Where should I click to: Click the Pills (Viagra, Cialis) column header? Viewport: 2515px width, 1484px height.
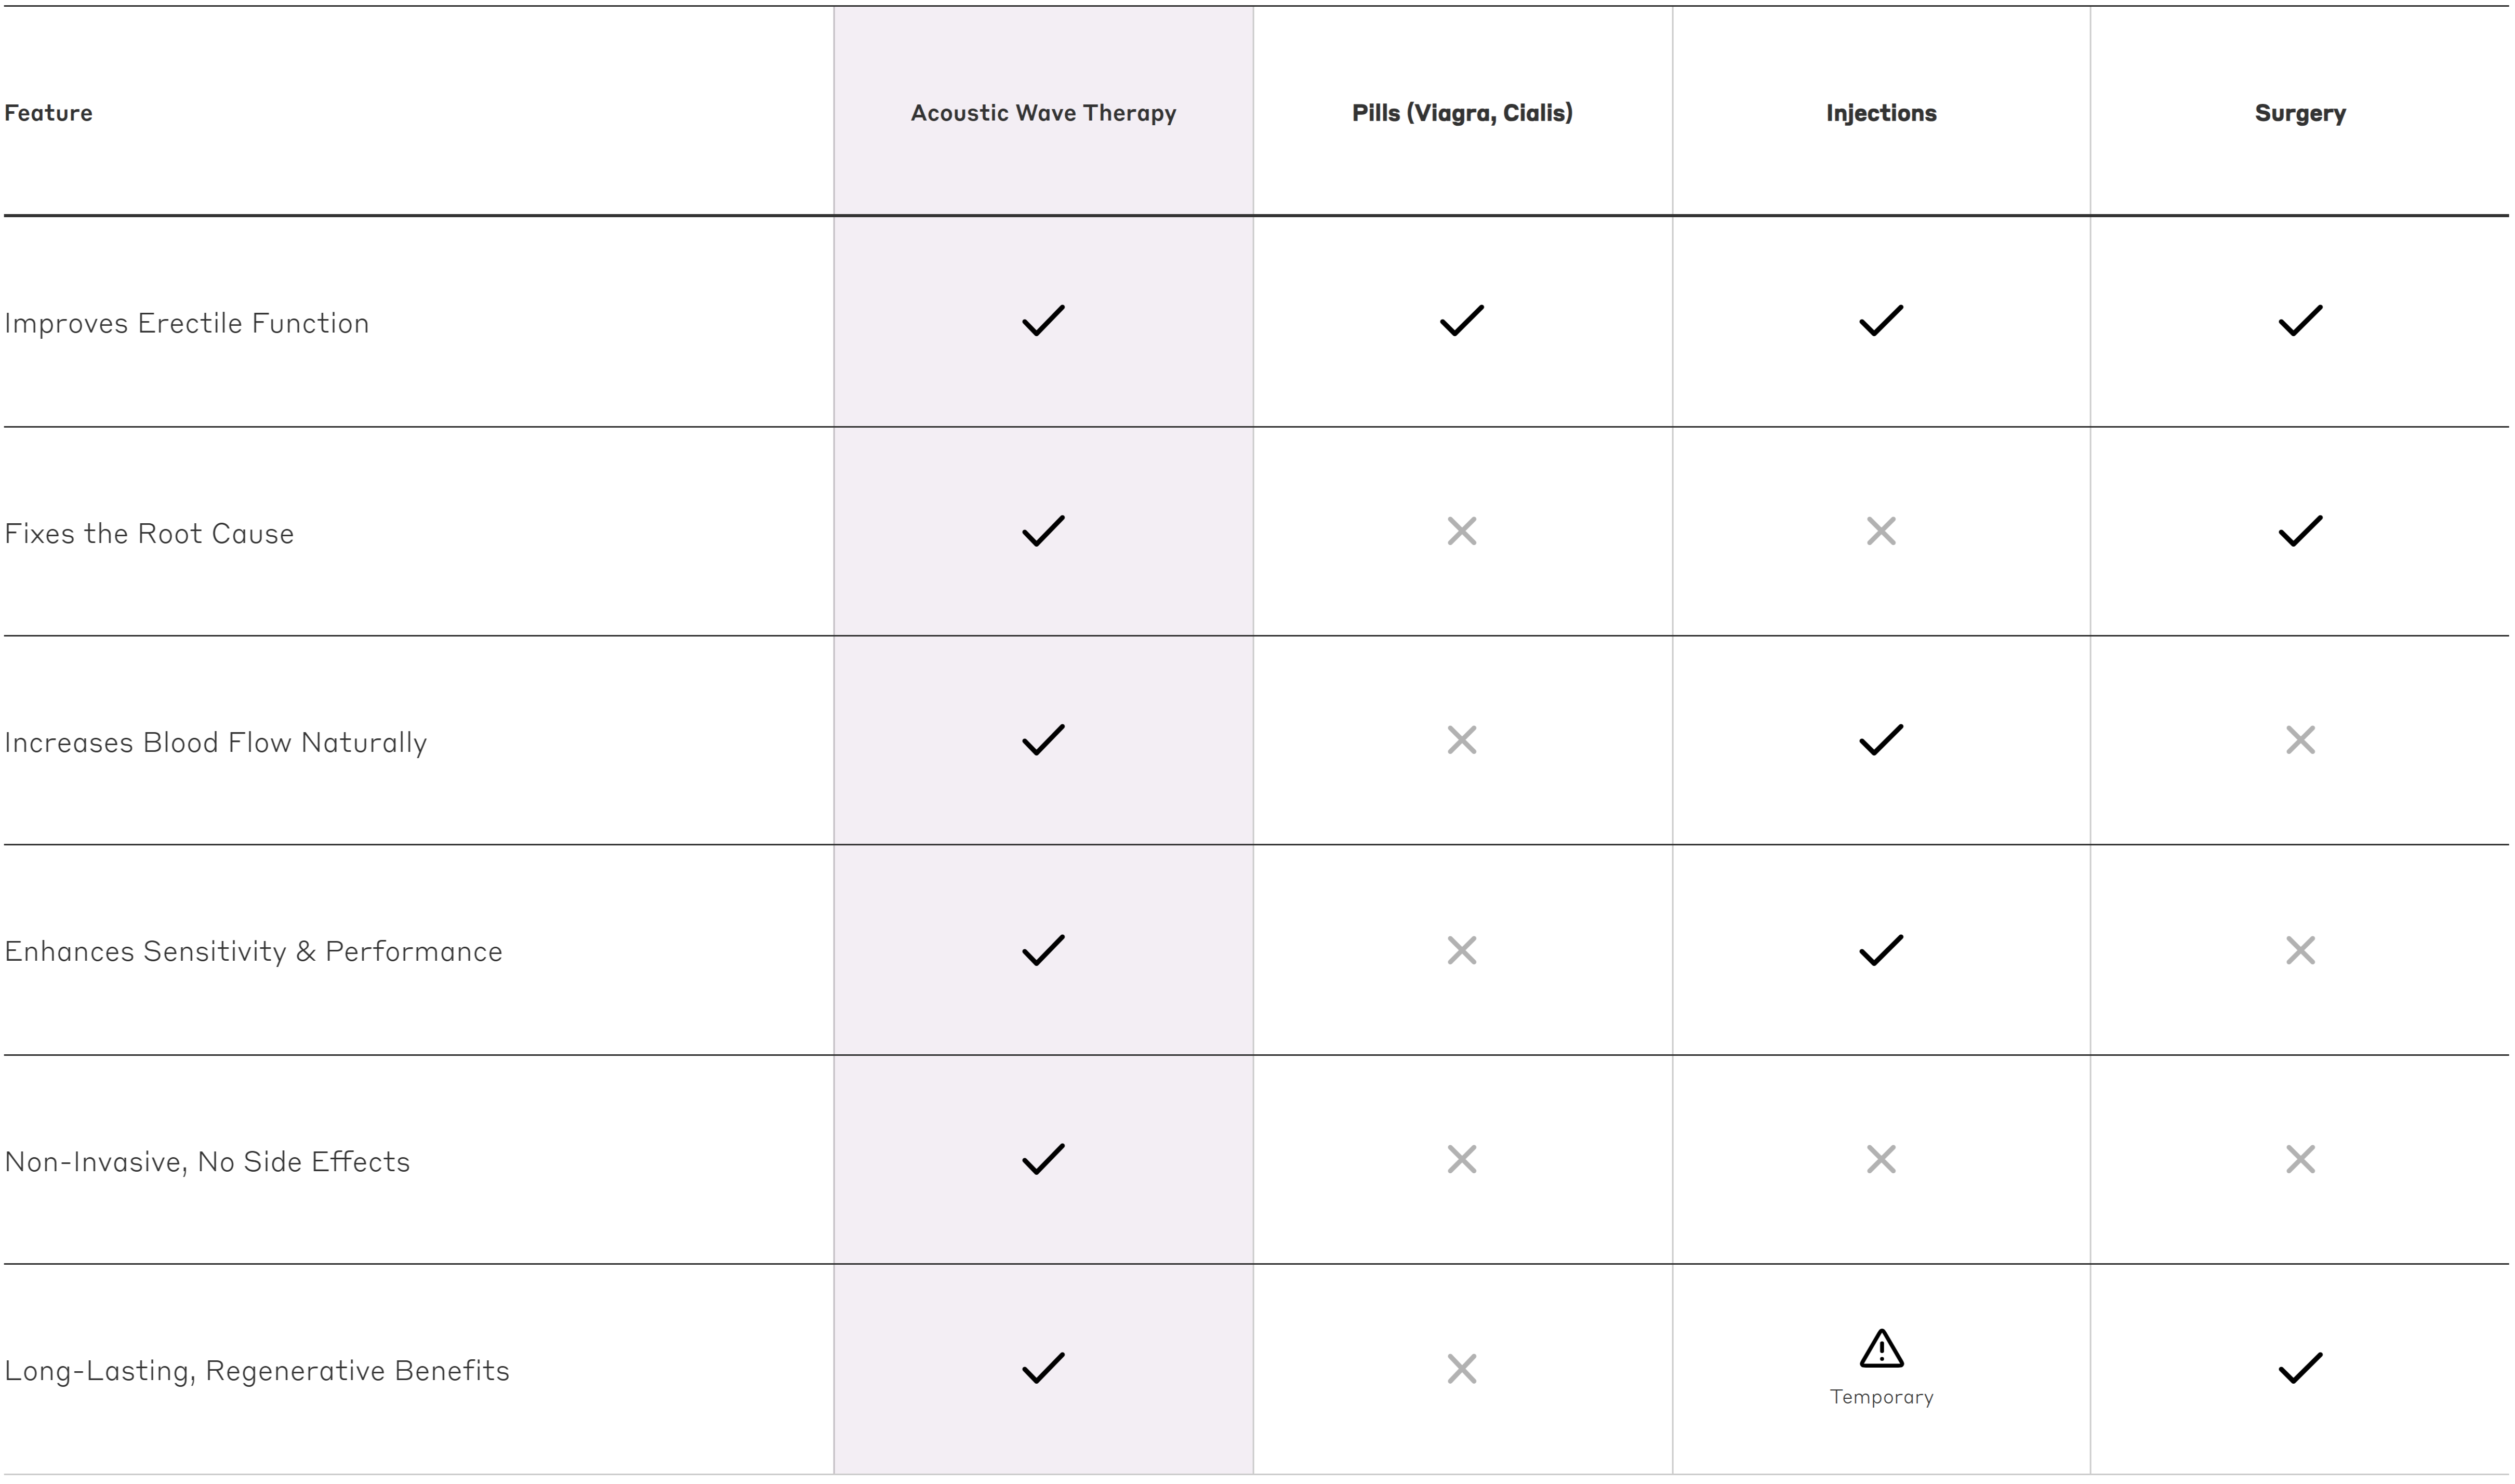click(x=1461, y=113)
